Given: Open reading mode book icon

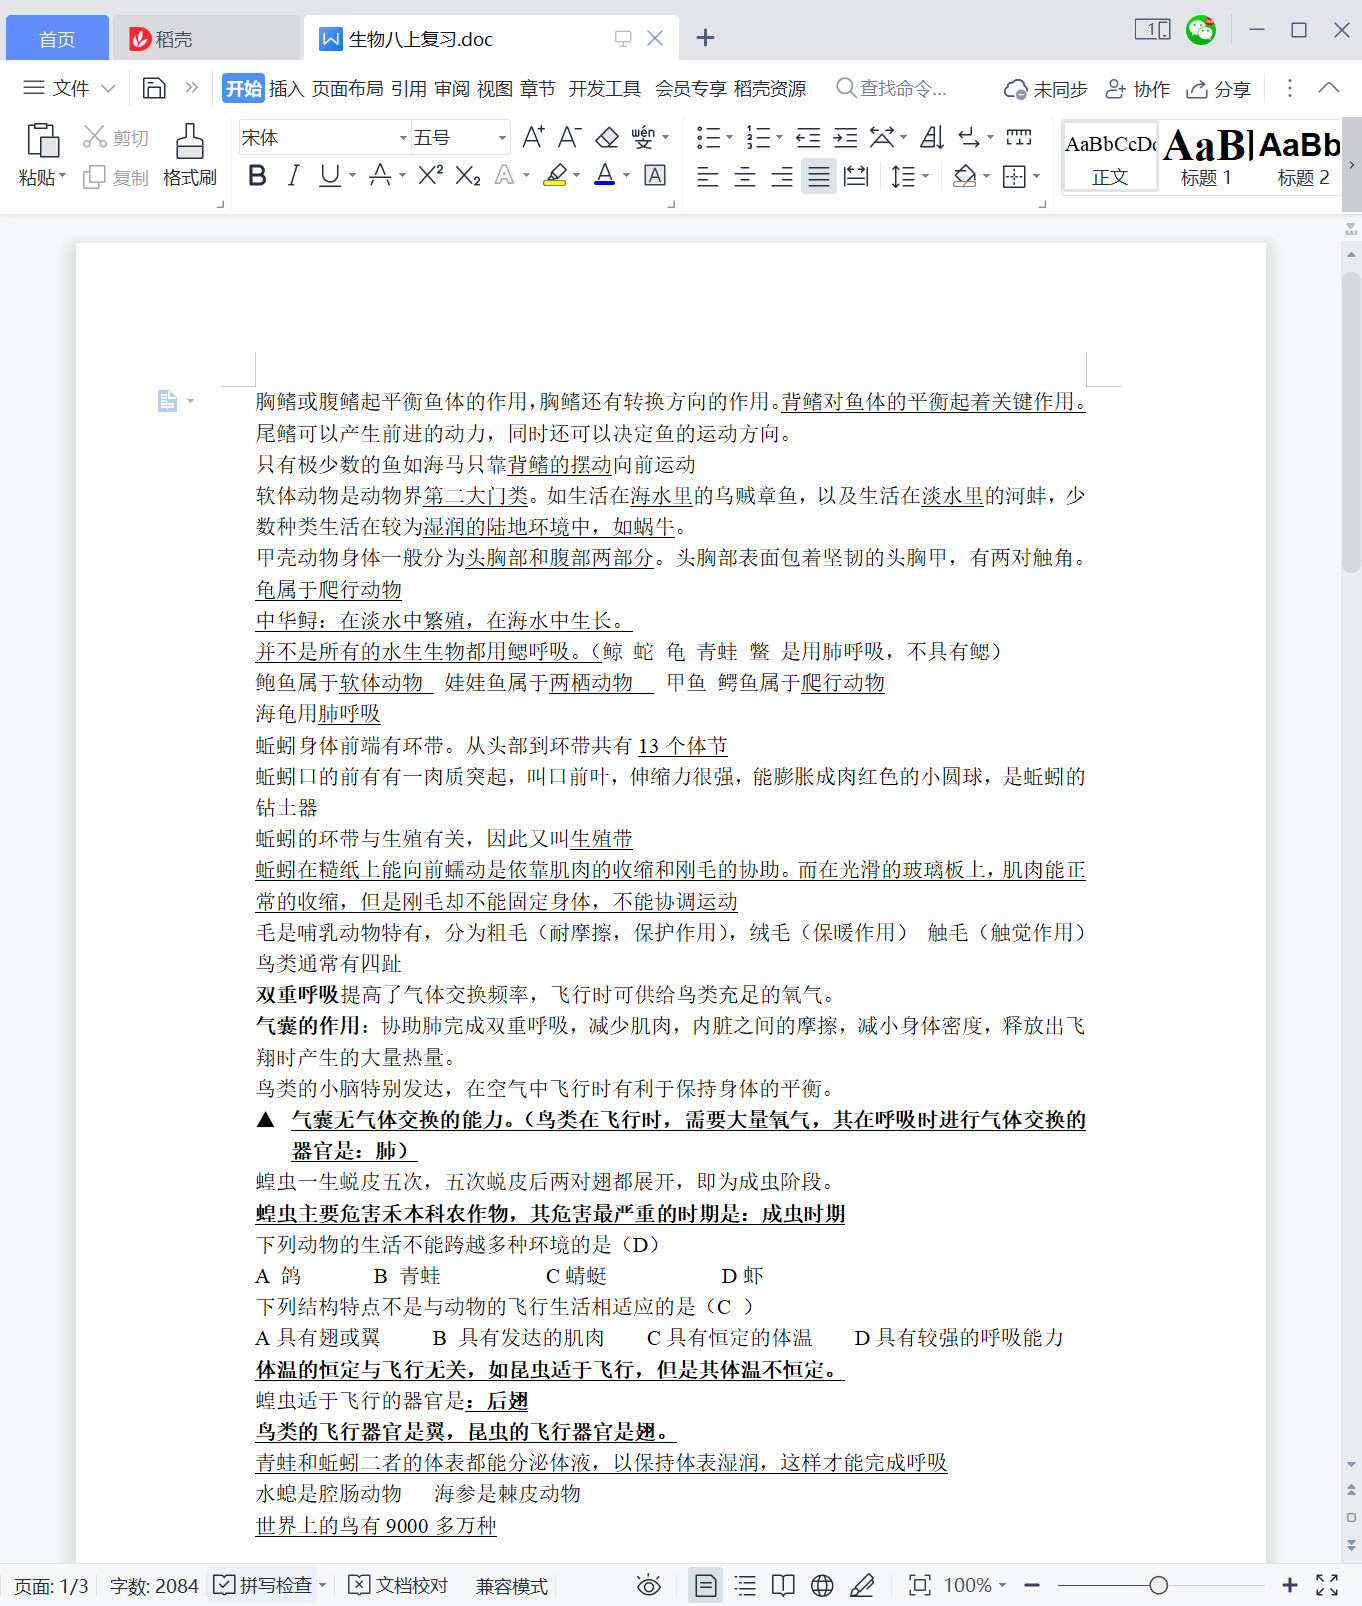Looking at the screenshot, I should (x=783, y=1585).
